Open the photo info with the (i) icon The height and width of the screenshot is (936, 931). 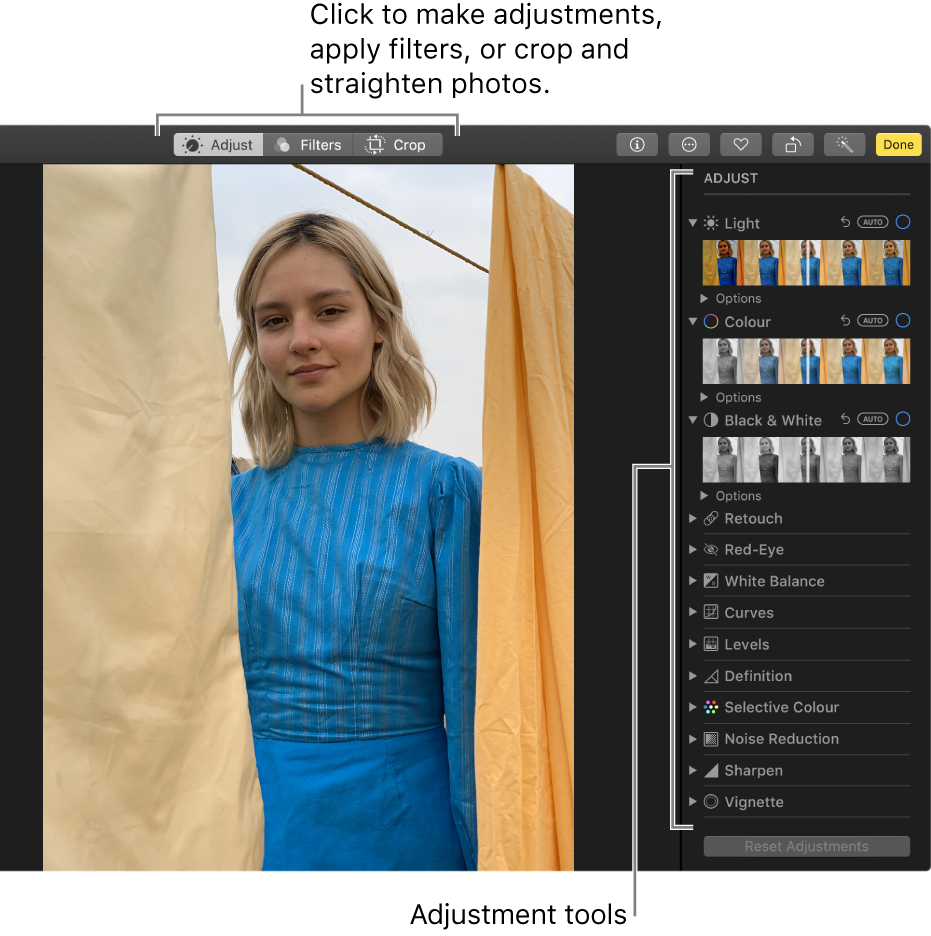coord(637,144)
